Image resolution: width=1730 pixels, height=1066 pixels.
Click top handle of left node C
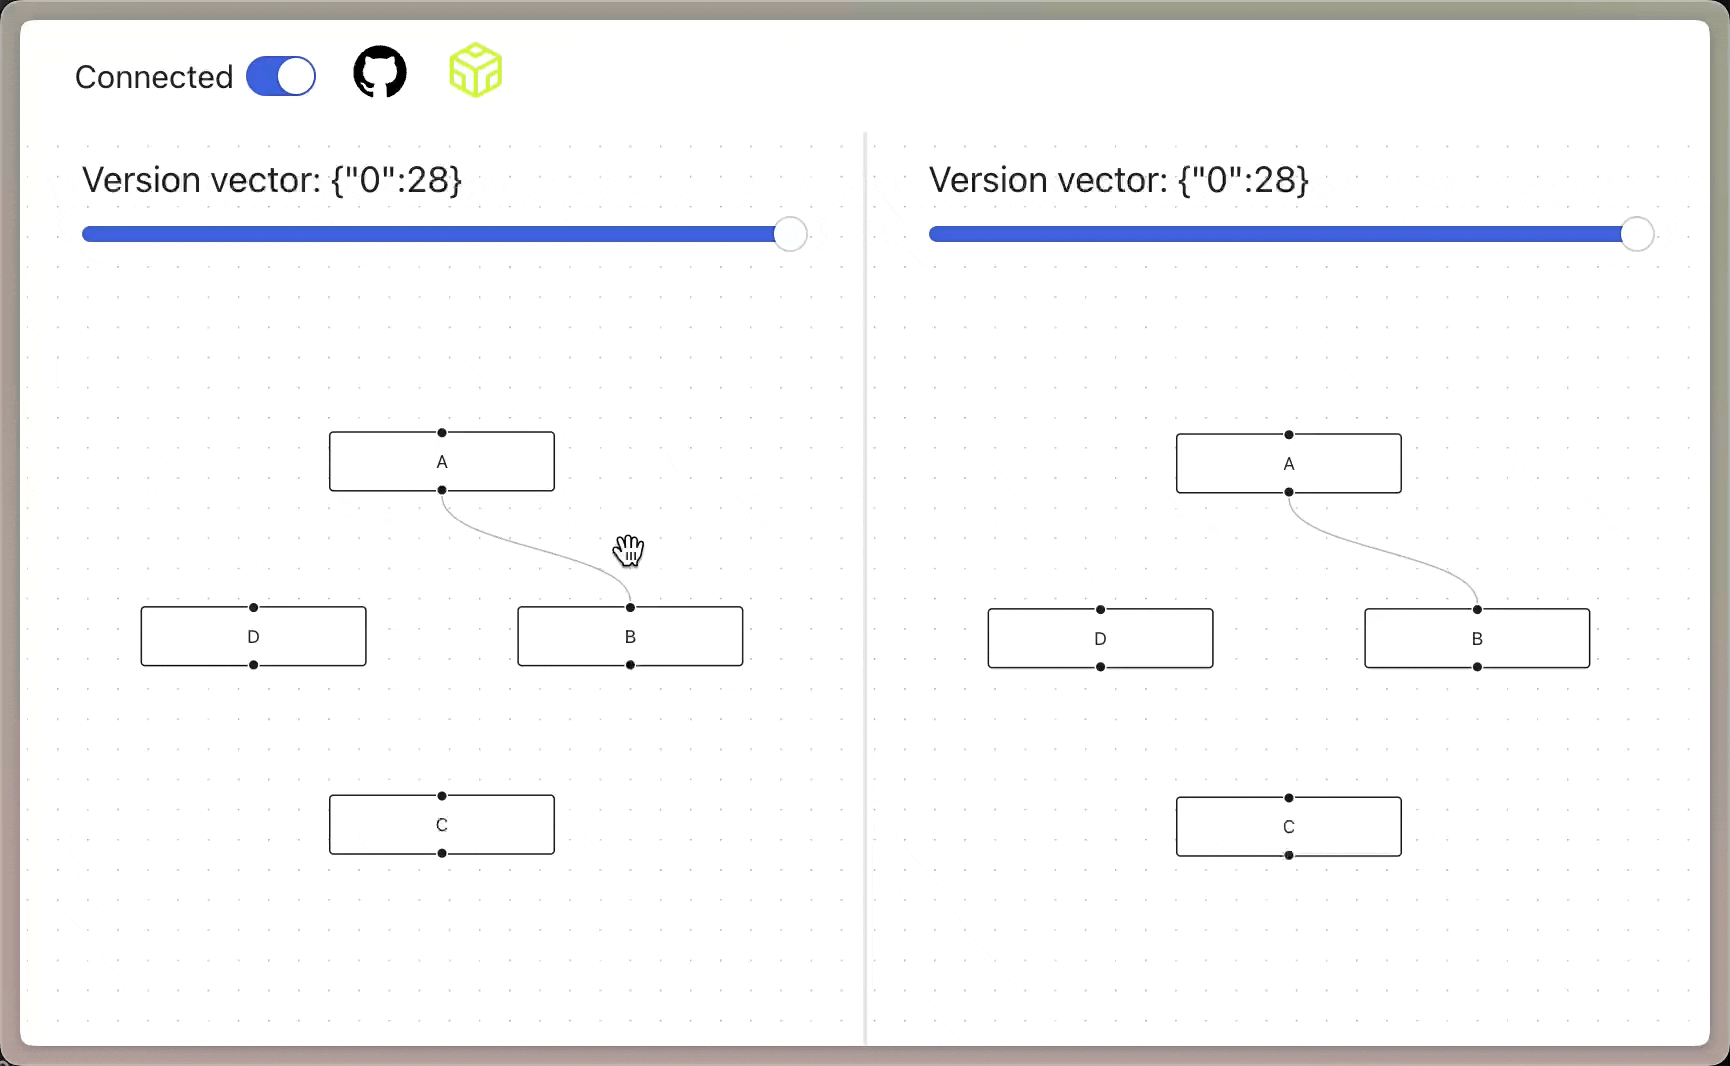[442, 796]
